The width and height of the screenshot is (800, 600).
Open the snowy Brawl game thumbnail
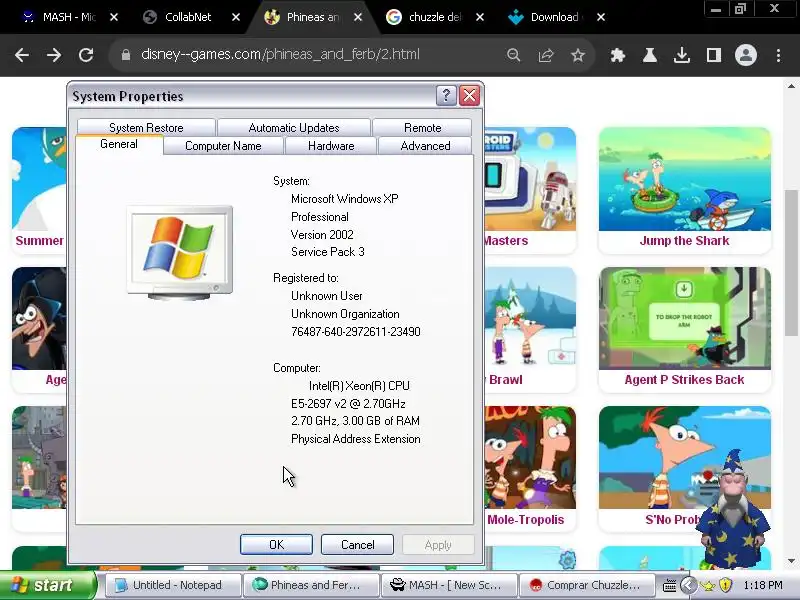tap(530, 318)
